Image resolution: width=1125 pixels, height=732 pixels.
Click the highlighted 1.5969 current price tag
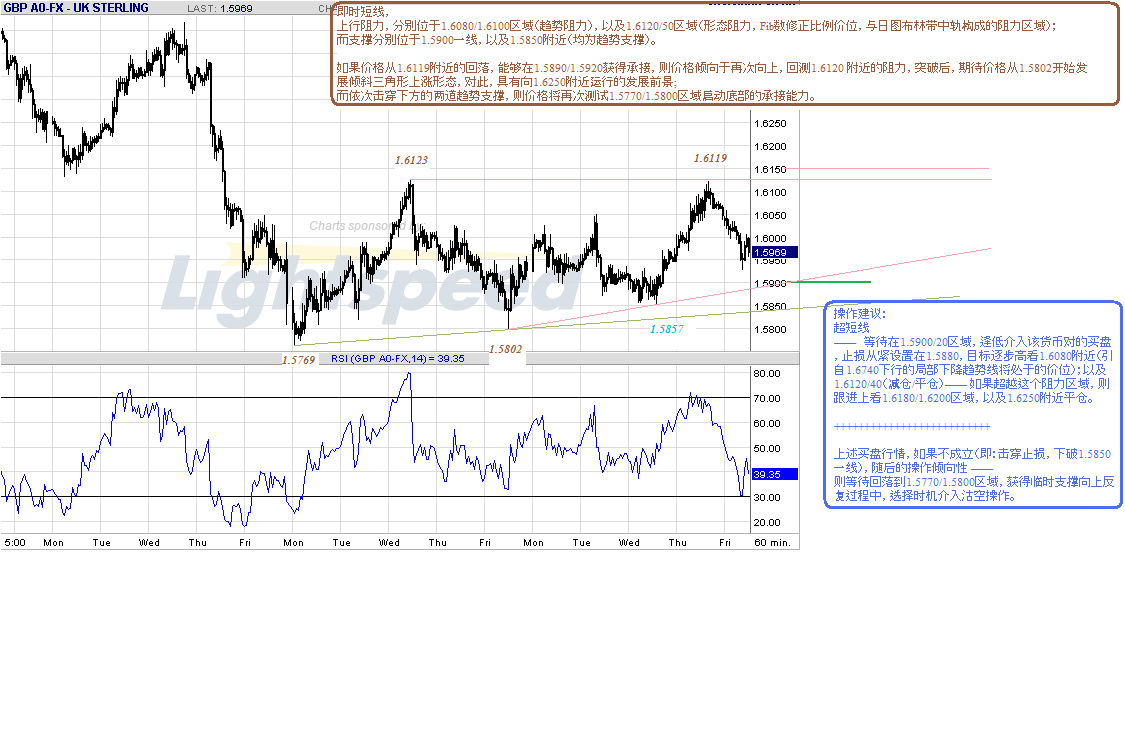coord(774,253)
